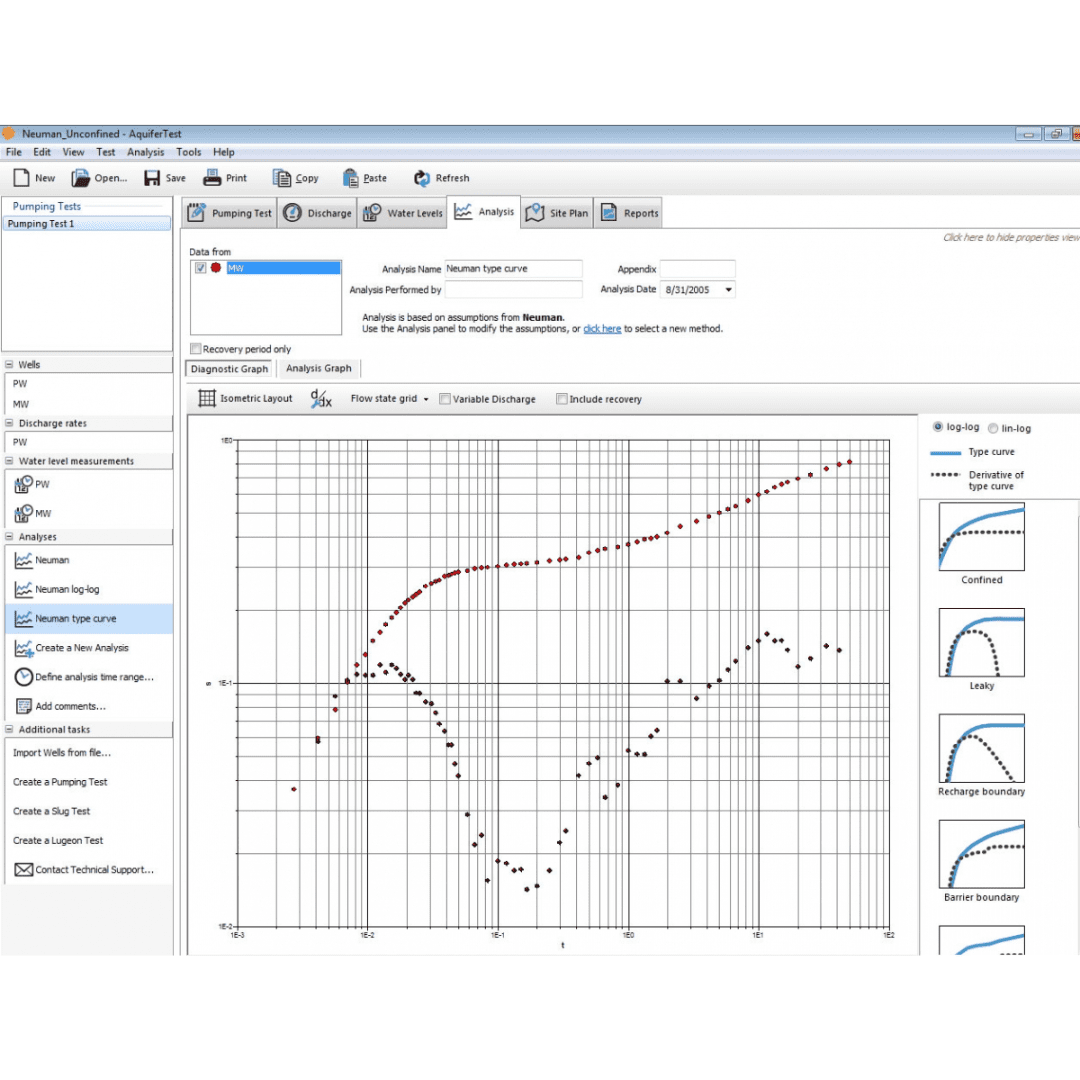
Task: Select the Leaky type curve thumbnail
Action: [981, 643]
